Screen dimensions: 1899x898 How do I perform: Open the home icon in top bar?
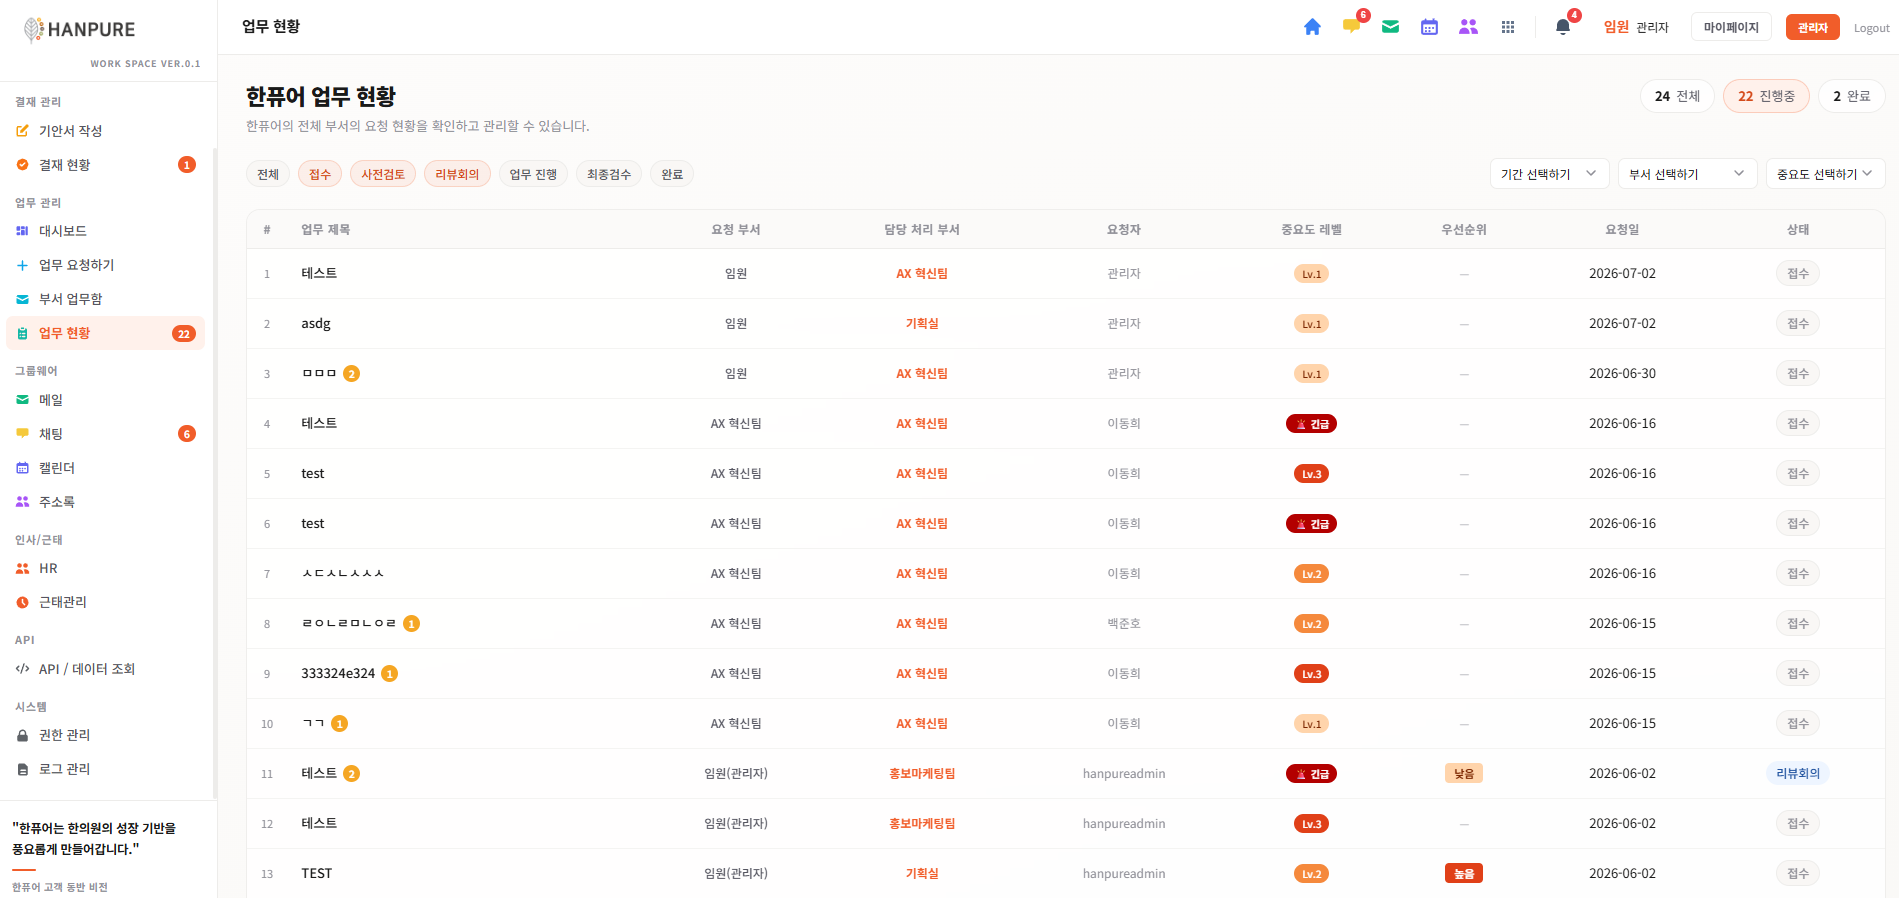1312,27
